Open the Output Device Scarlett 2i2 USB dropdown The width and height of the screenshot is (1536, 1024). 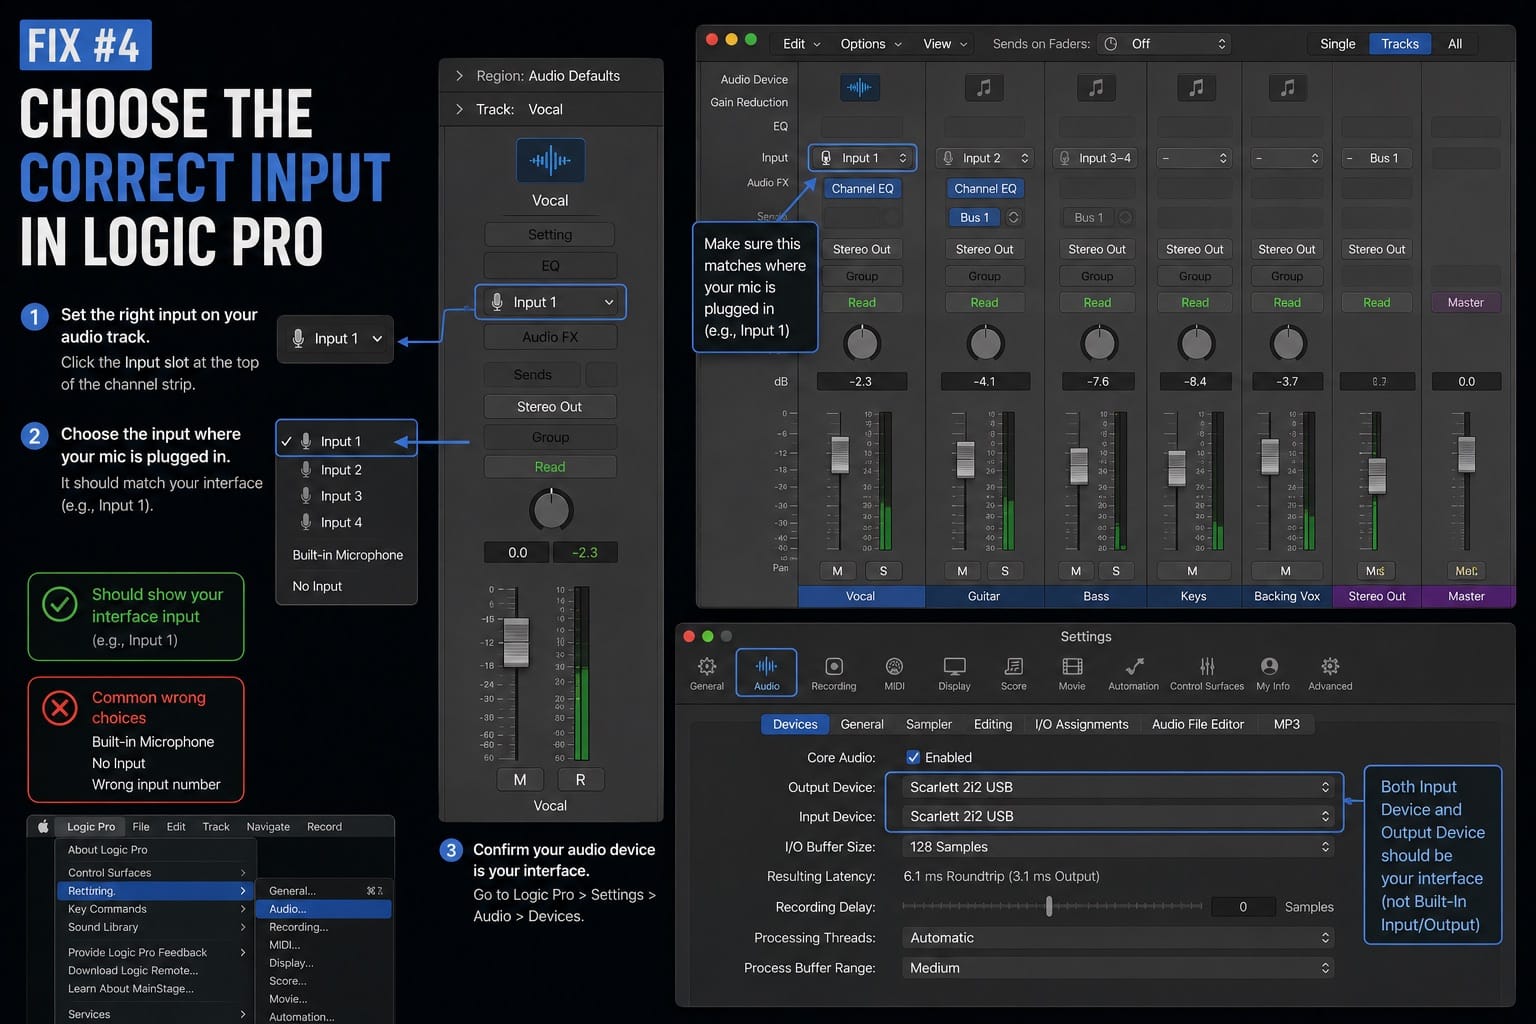coord(1116,787)
